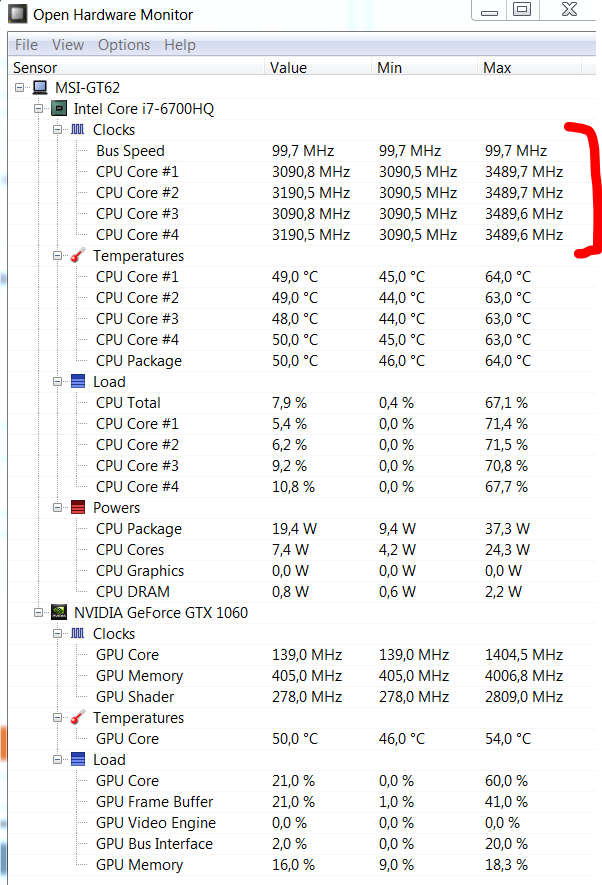Click the 4006,8 MHz GPU Memory max value
This screenshot has width=602, height=885.
524,676
